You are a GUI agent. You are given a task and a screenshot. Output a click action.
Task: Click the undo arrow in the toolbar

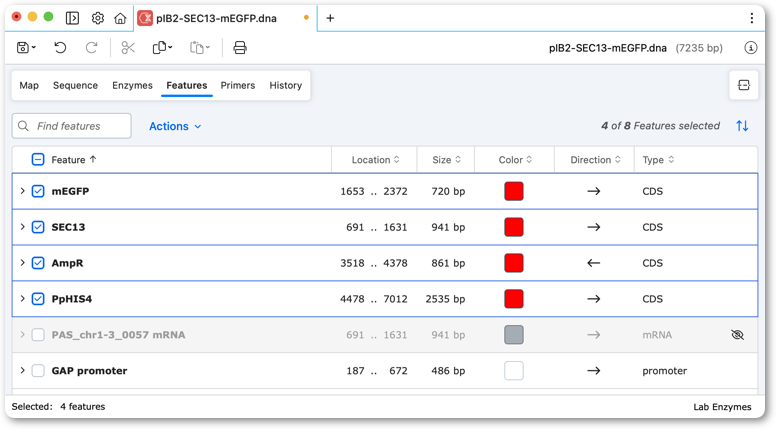tap(60, 48)
